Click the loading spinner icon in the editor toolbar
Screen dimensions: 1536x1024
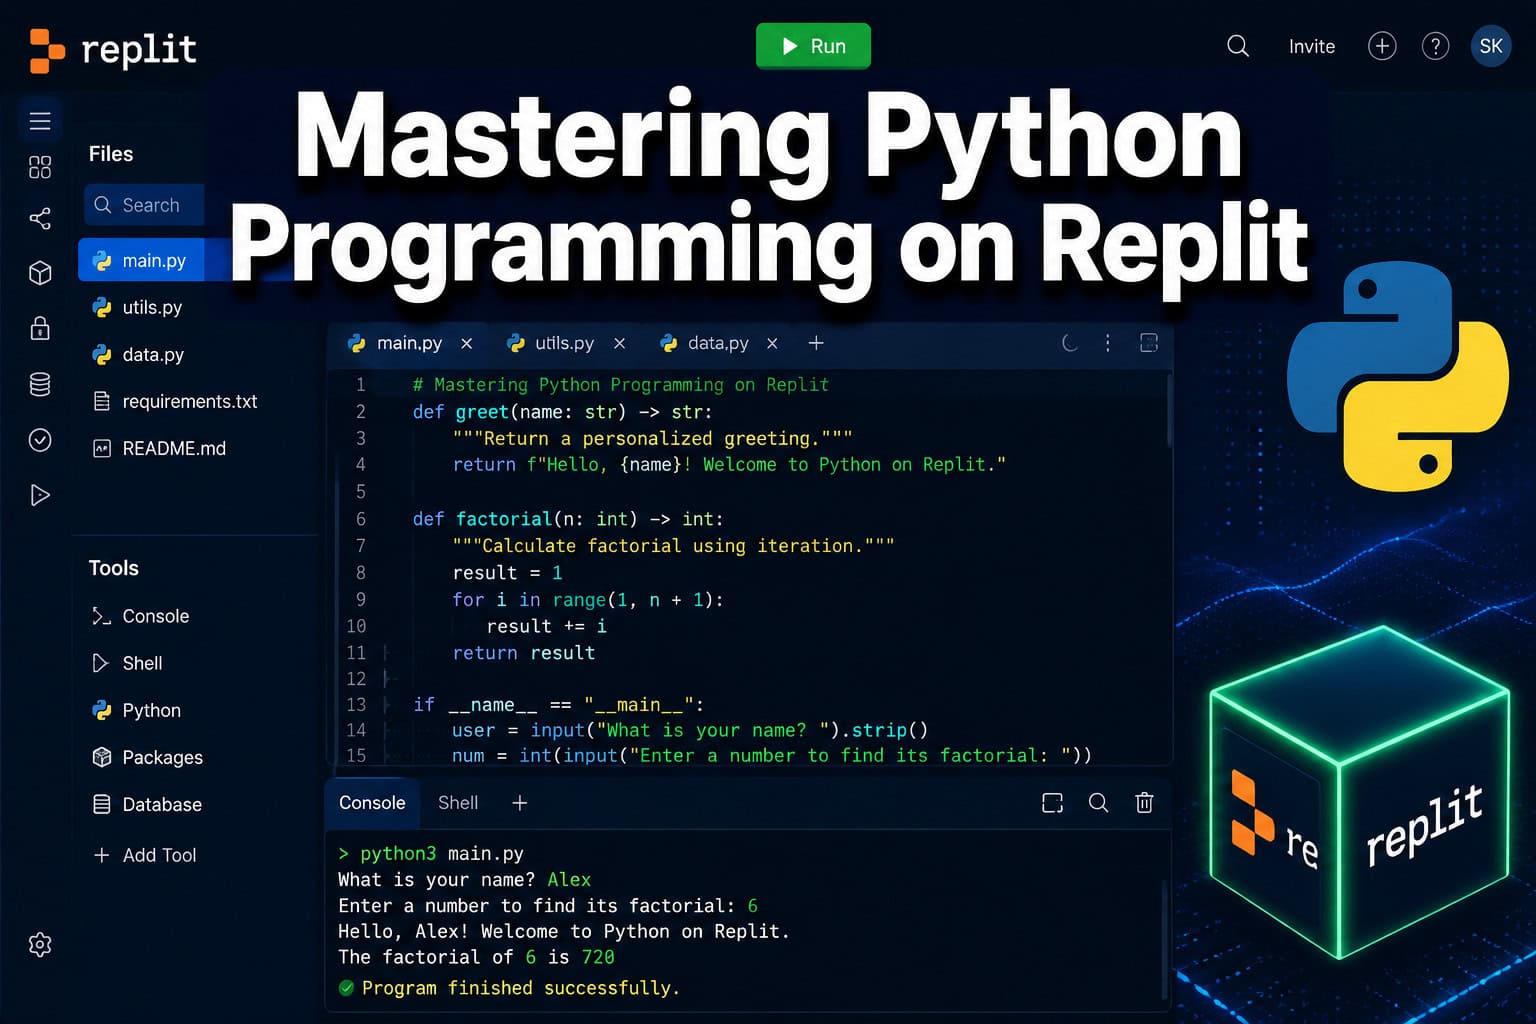(x=1070, y=343)
